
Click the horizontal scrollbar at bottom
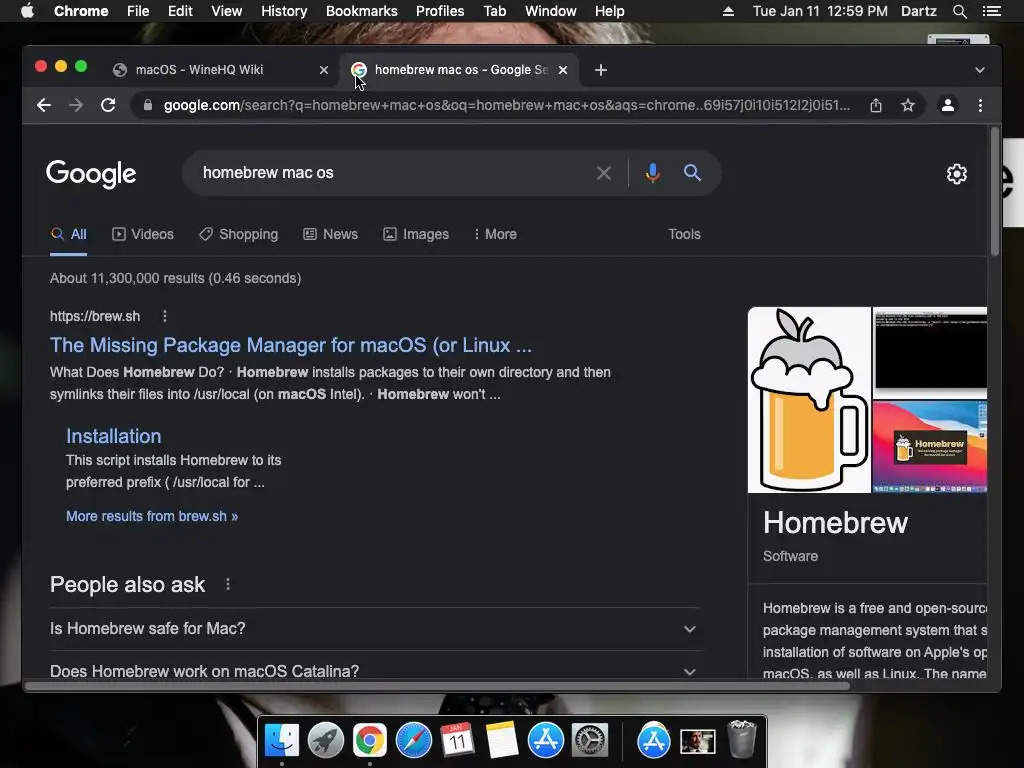pos(438,686)
